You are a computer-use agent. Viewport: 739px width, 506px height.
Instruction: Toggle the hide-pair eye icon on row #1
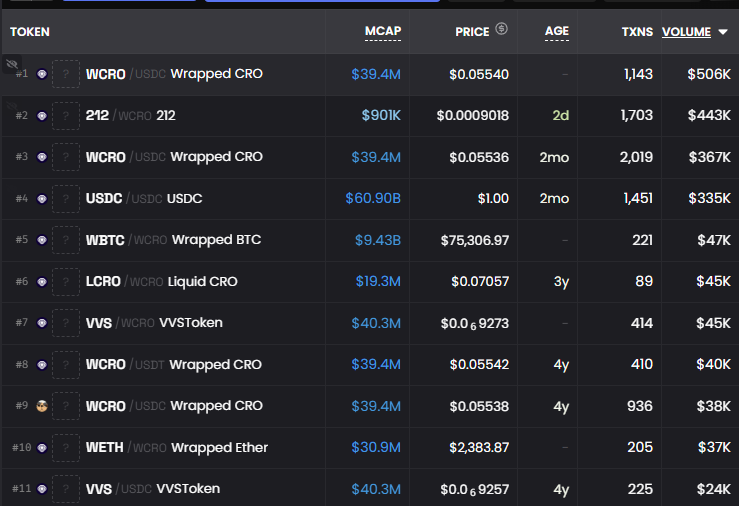point(12,64)
